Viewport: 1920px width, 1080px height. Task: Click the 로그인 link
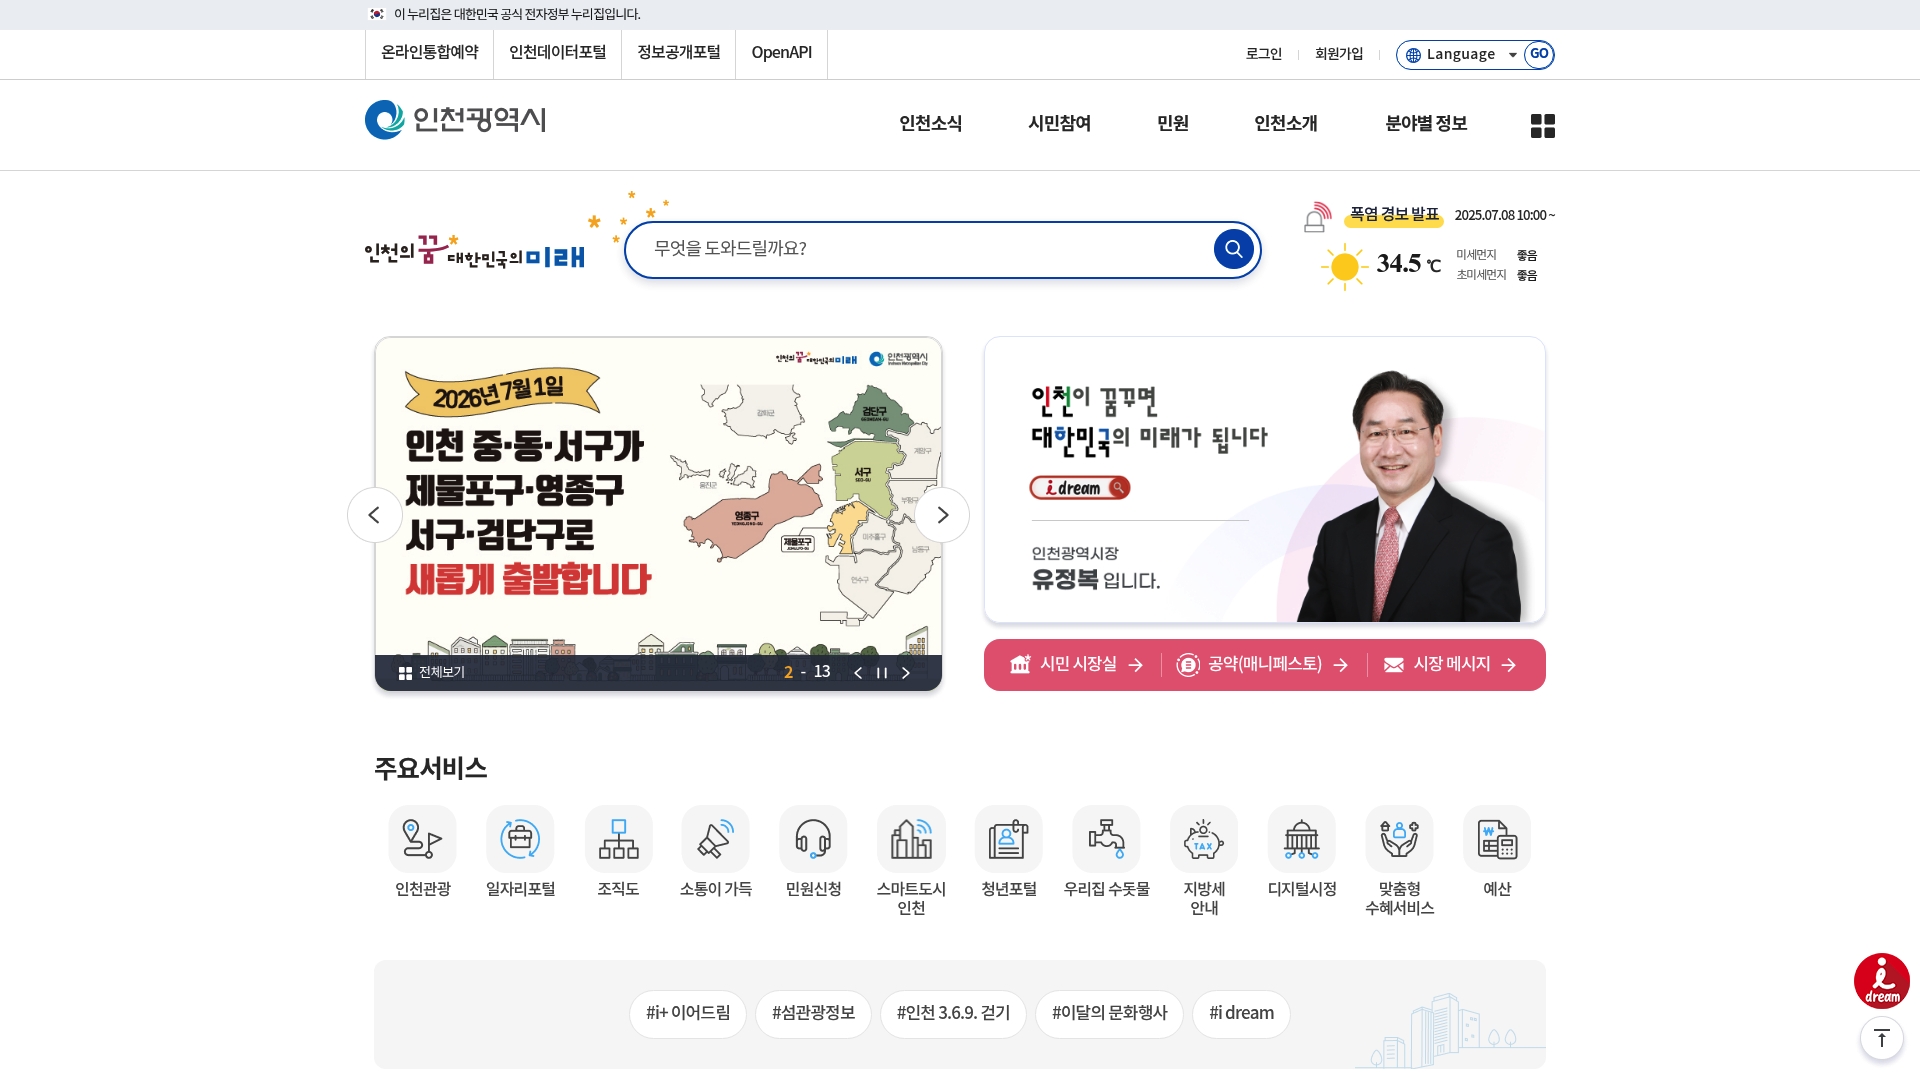coord(1263,54)
